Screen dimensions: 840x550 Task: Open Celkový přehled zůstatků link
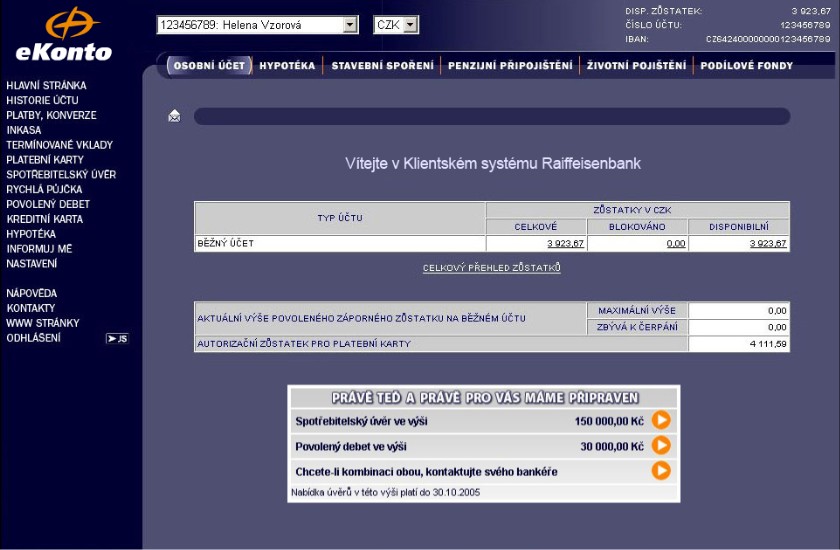pyautogui.click(x=492, y=268)
